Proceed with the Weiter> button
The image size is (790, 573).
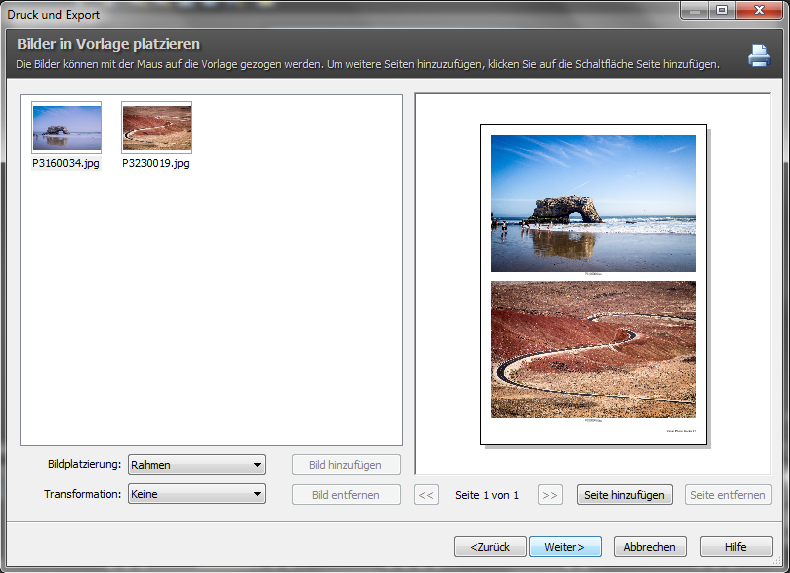(565, 547)
